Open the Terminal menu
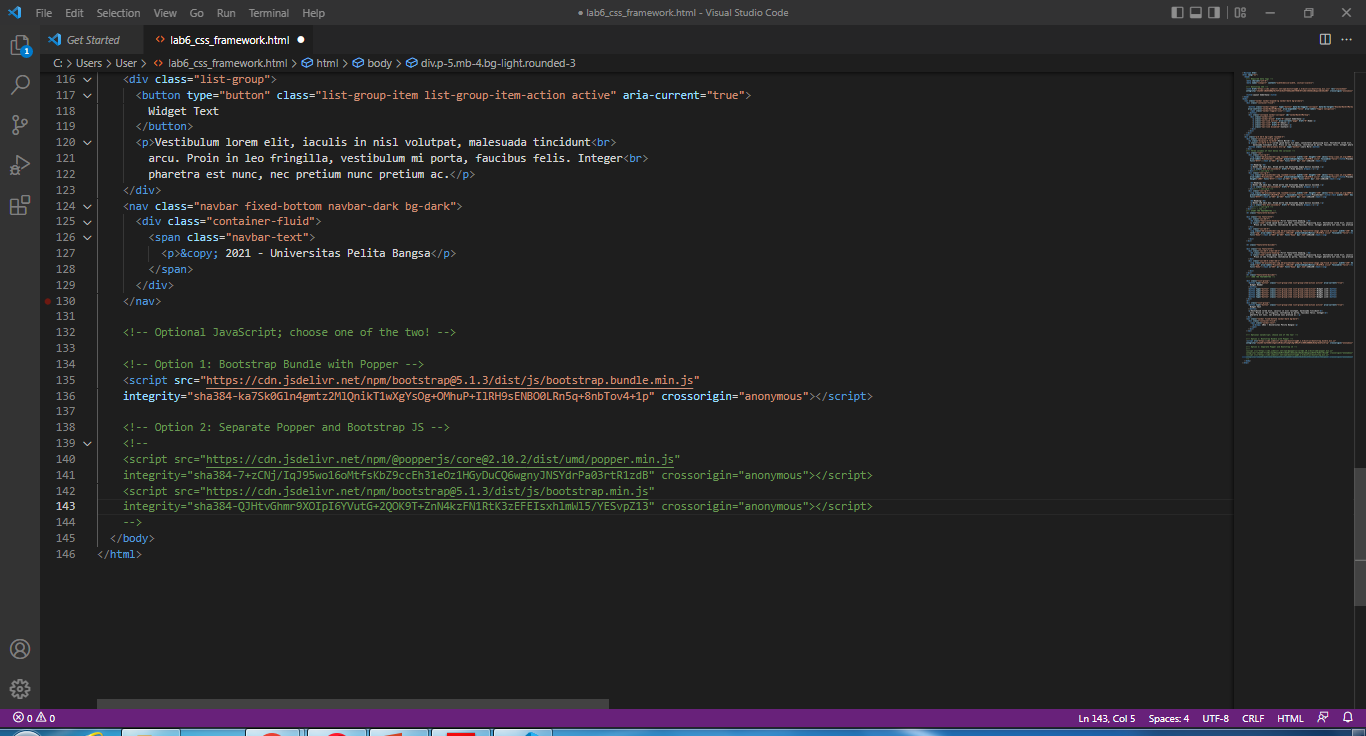Screen dimensions: 1366x736 [268, 13]
